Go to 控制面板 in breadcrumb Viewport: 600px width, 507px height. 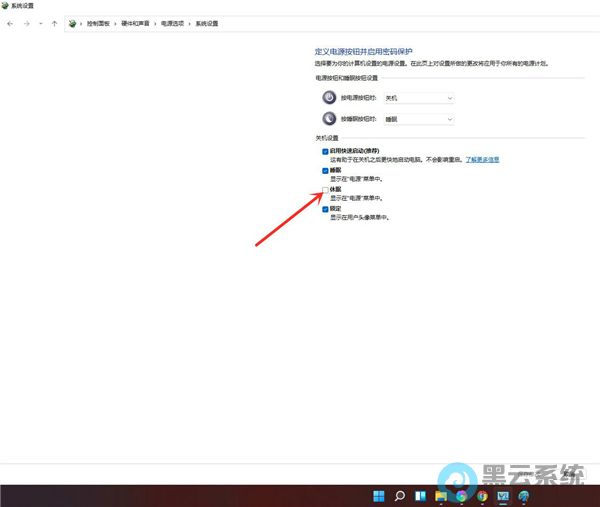[x=98, y=22]
